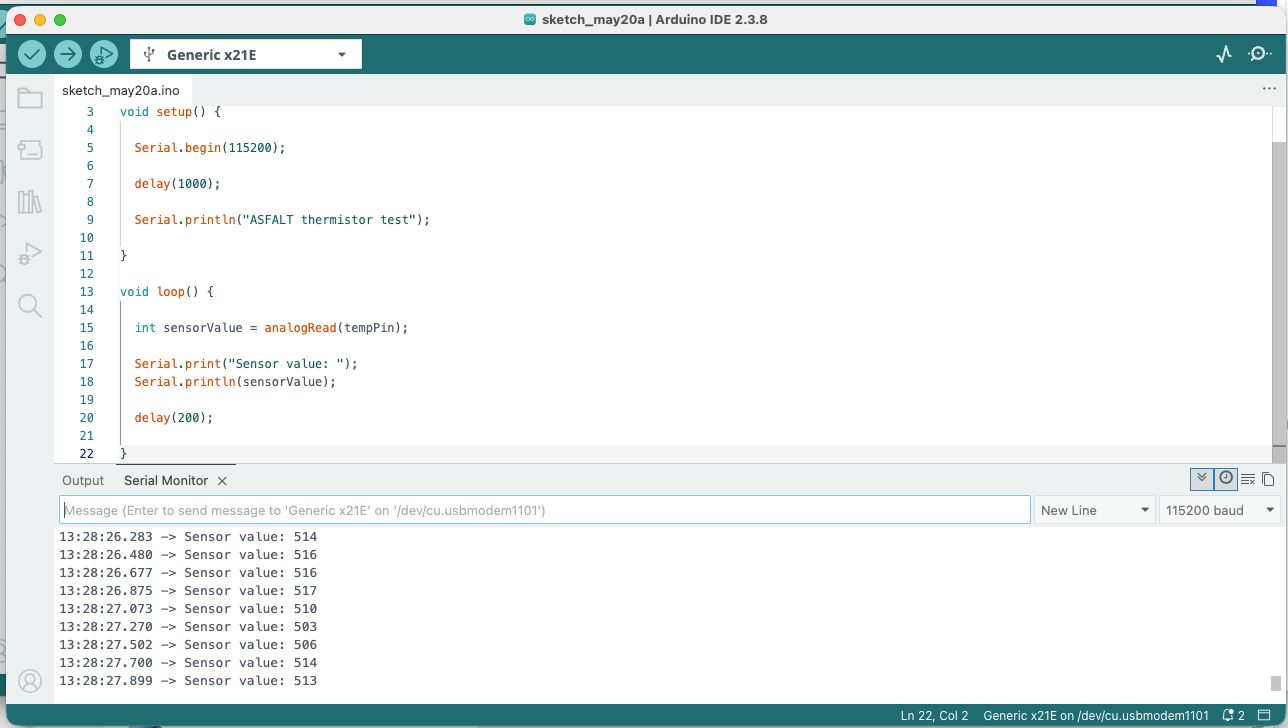Click the Verify sketch checkmark button
This screenshot has height=728, width=1288.
pos(32,54)
